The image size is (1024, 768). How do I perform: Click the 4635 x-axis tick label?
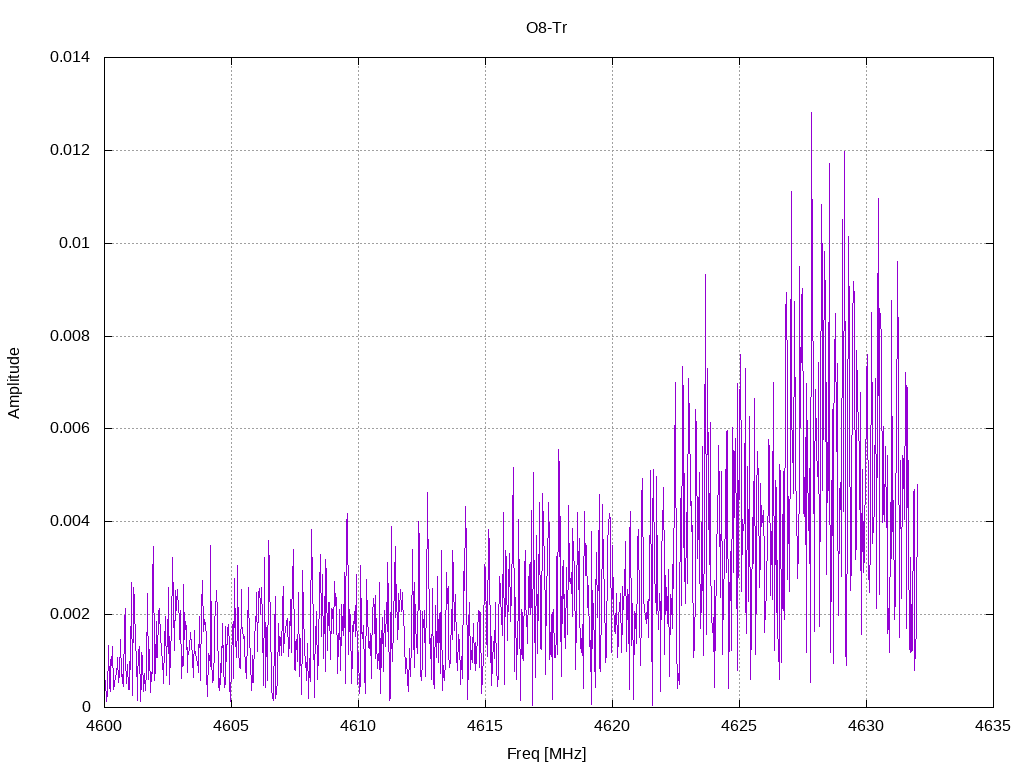993,726
